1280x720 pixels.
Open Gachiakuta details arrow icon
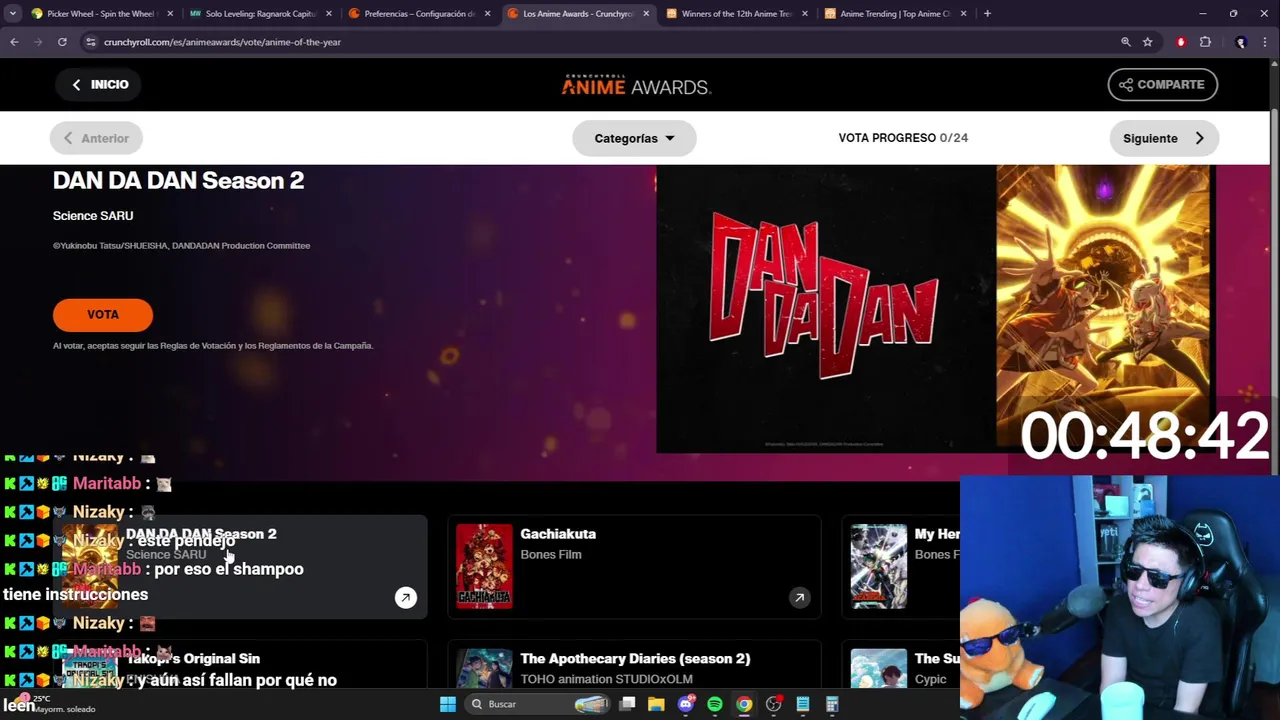pyautogui.click(x=799, y=598)
